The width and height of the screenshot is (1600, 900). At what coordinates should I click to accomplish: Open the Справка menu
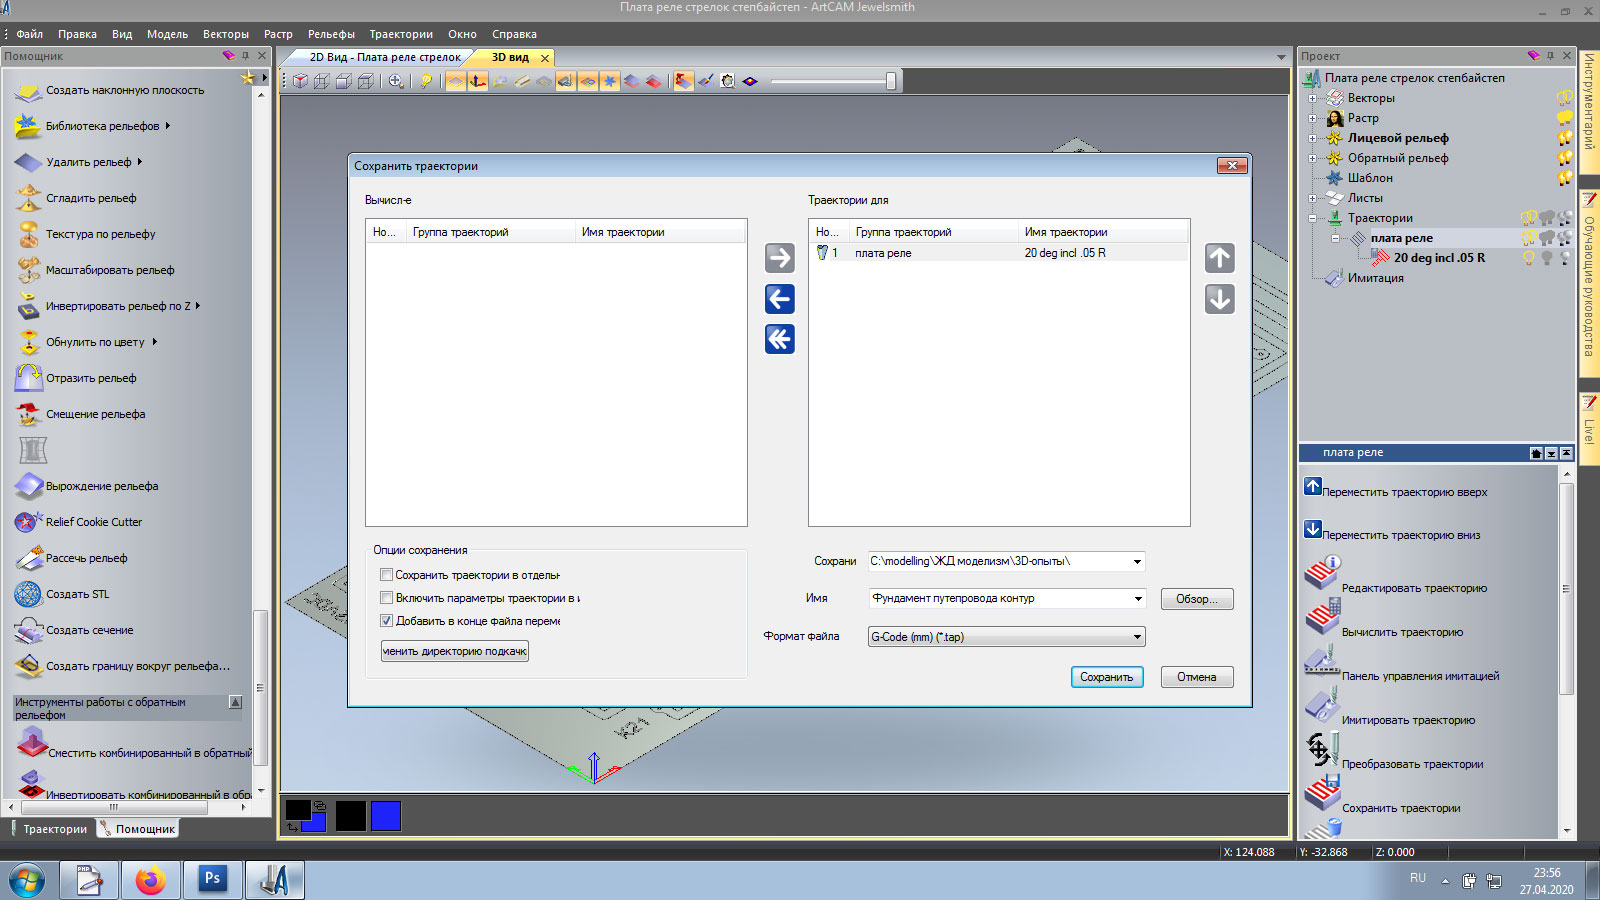click(x=514, y=34)
